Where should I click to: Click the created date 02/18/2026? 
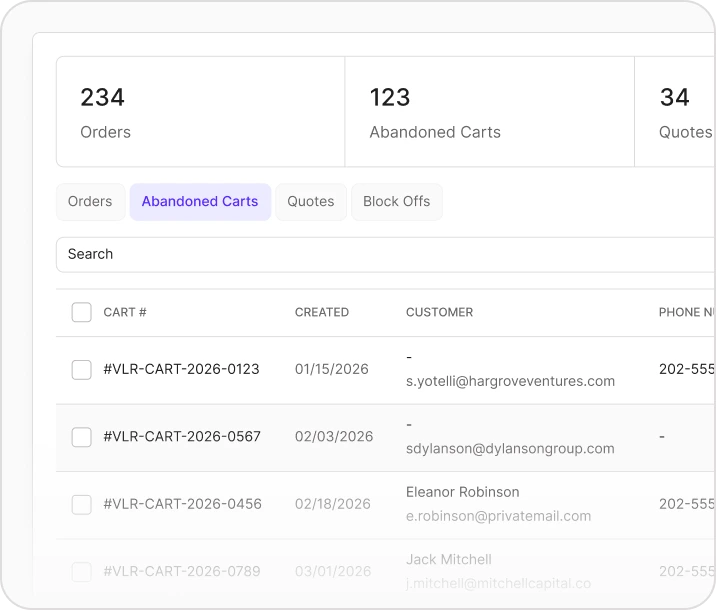tap(332, 504)
